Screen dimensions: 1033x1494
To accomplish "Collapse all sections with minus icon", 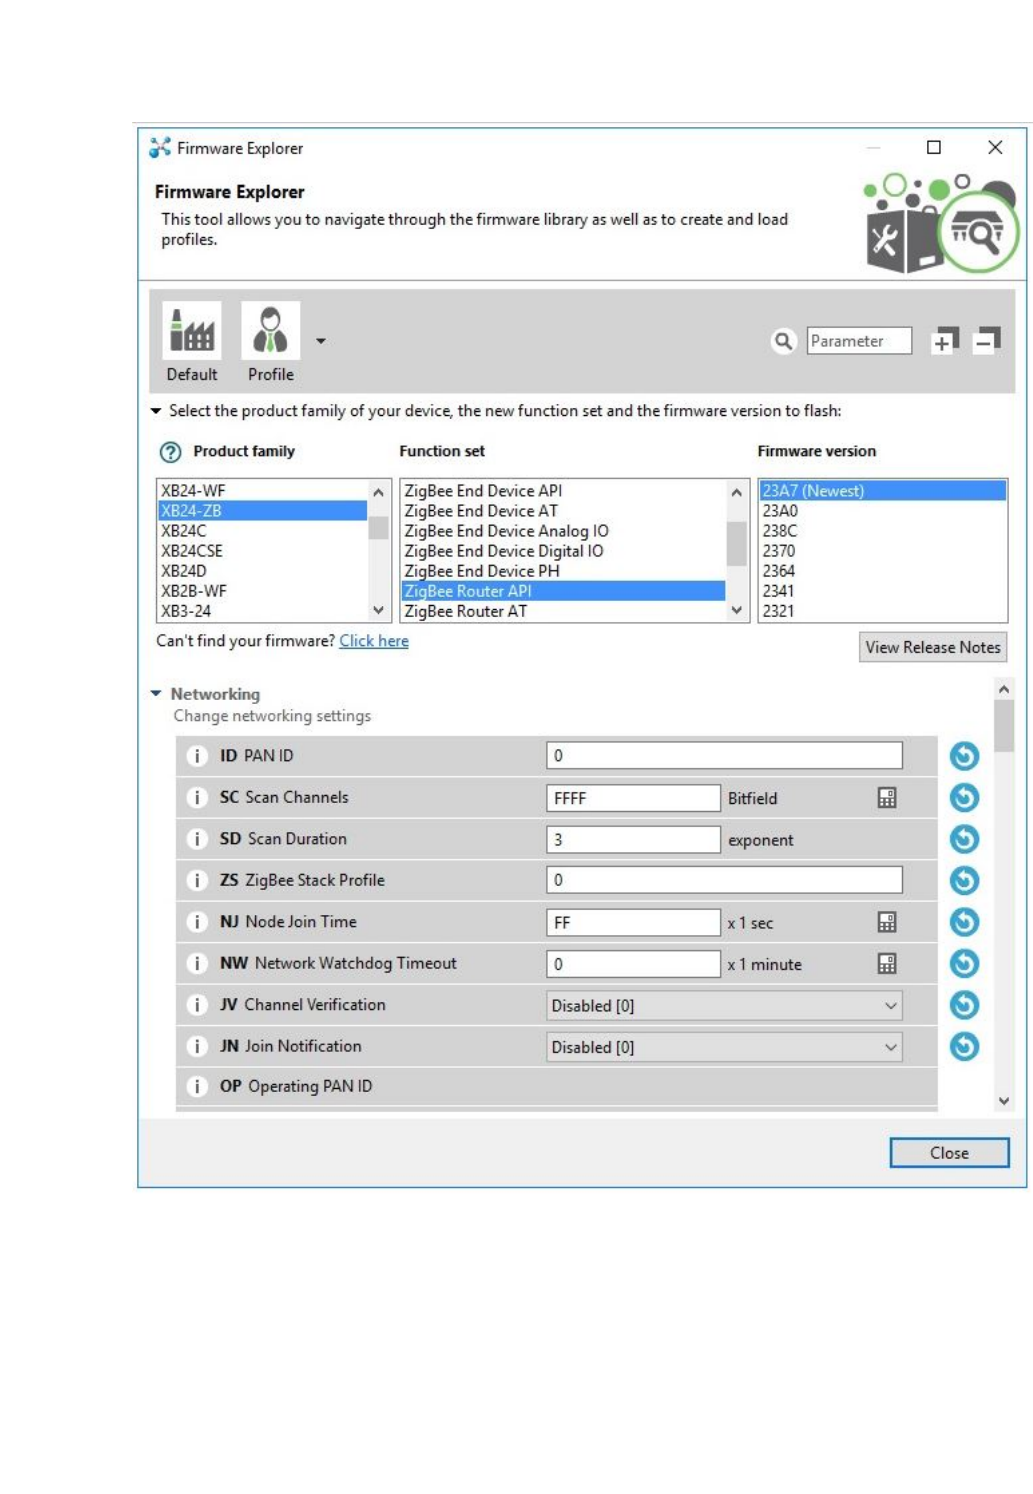I will [x=986, y=341].
